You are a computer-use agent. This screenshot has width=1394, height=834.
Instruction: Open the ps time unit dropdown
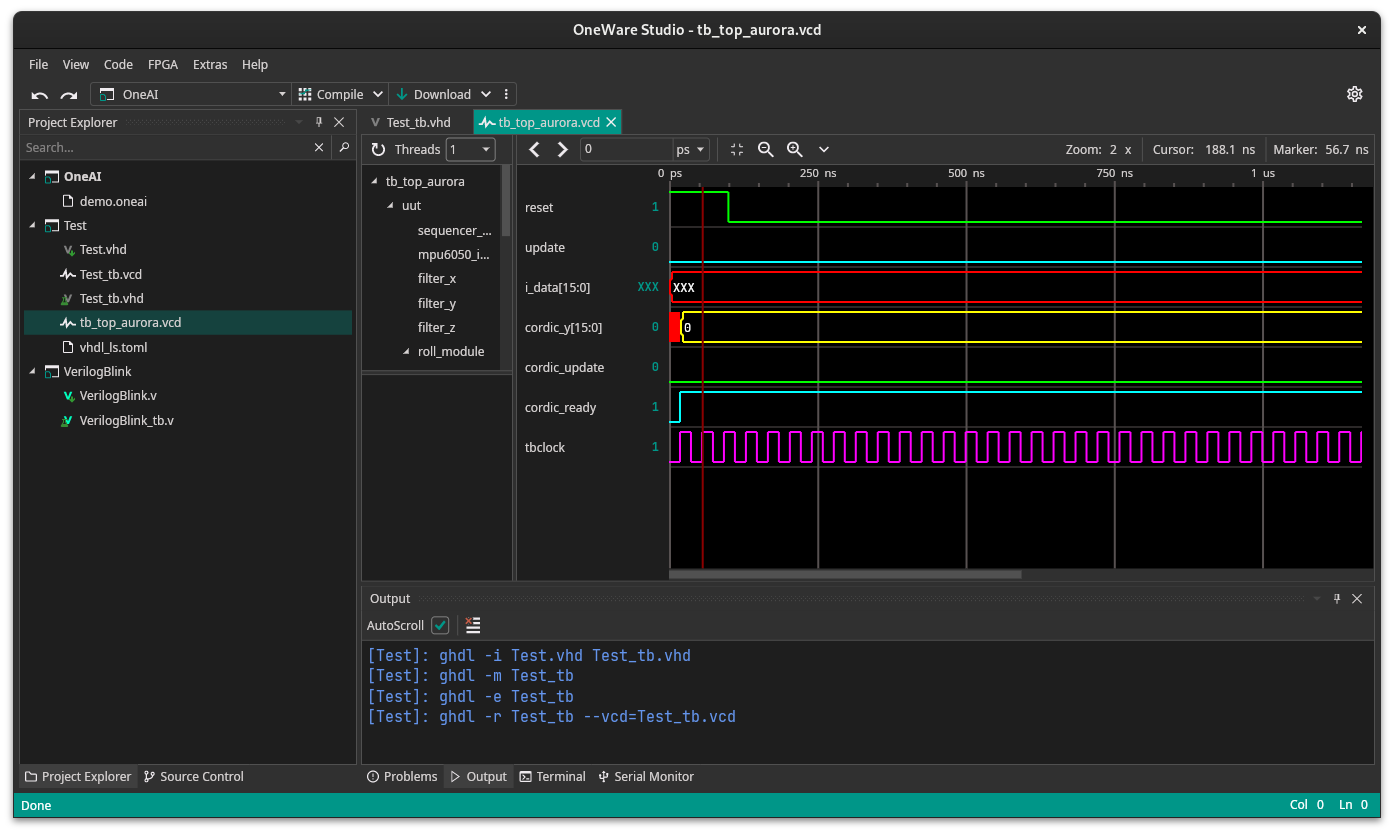(x=691, y=149)
